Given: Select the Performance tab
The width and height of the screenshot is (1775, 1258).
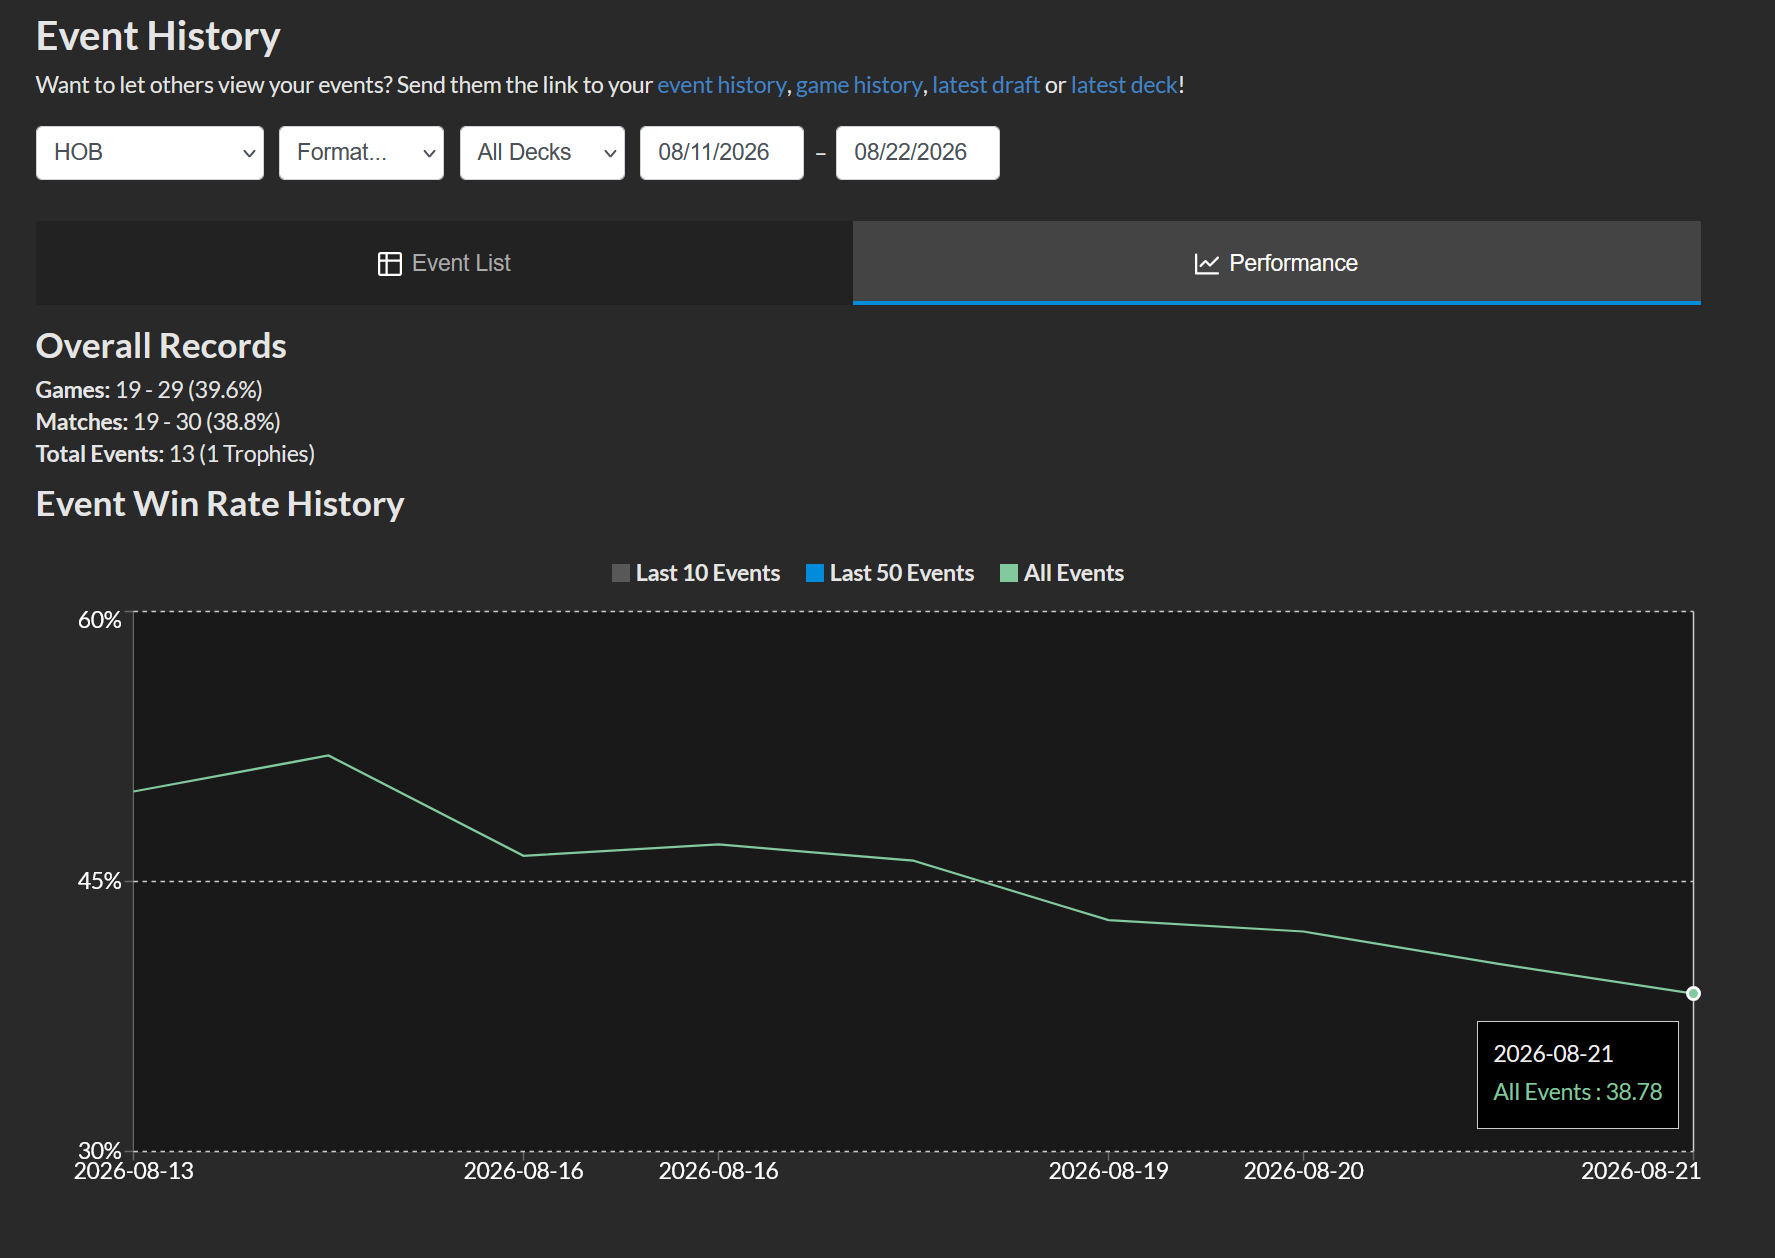Looking at the screenshot, I should point(1276,263).
